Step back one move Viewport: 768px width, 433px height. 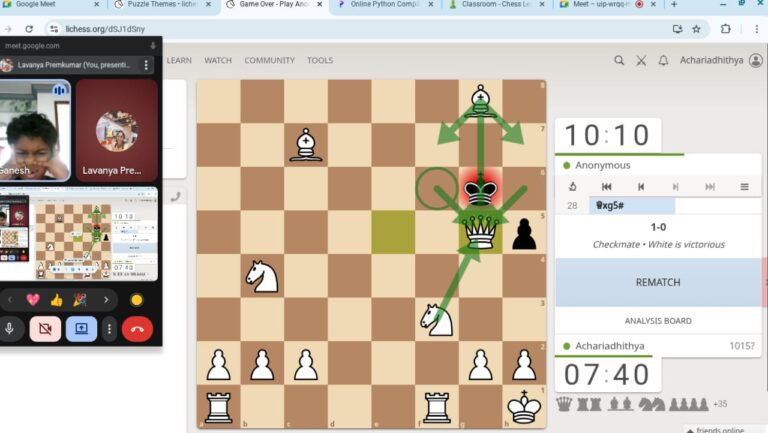pyautogui.click(x=640, y=186)
